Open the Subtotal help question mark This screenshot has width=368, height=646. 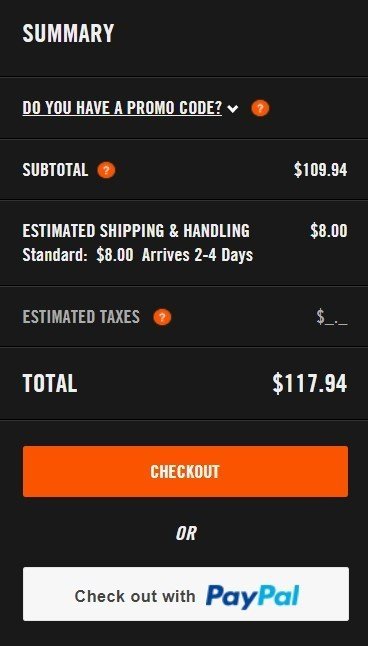(106, 170)
